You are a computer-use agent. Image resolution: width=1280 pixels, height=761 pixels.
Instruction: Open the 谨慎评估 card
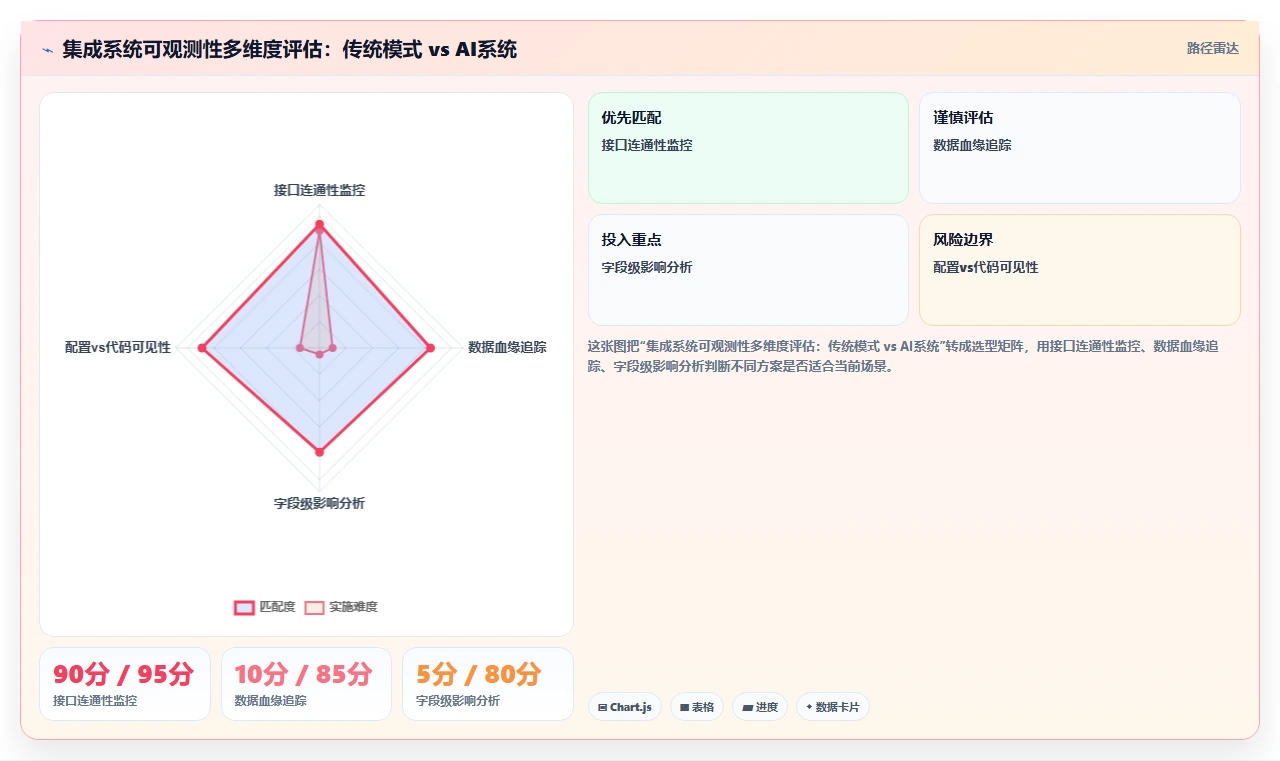pos(1079,148)
